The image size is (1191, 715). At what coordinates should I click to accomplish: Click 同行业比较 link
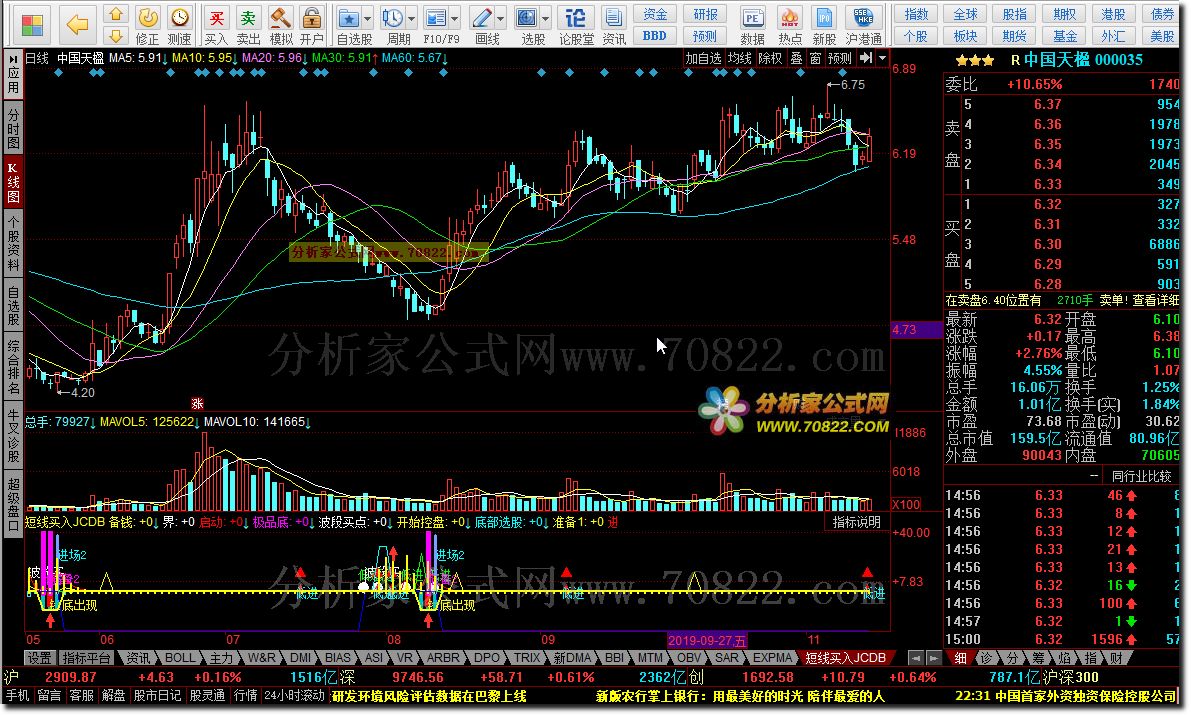click(1142, 476)
